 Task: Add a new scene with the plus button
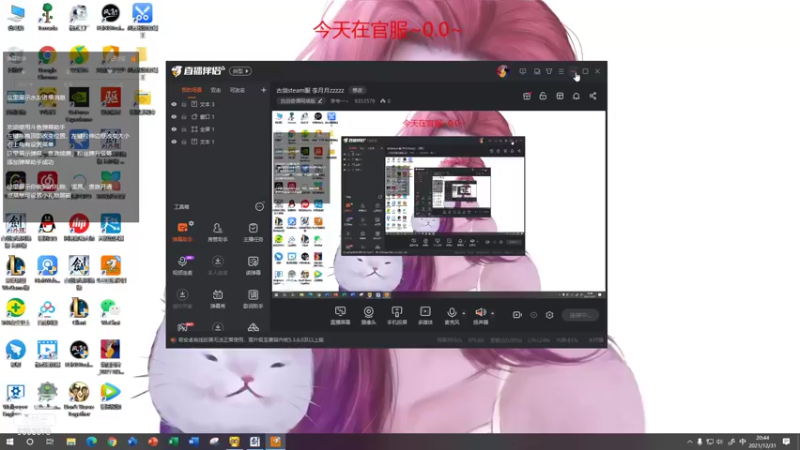(x=263, y=90)
